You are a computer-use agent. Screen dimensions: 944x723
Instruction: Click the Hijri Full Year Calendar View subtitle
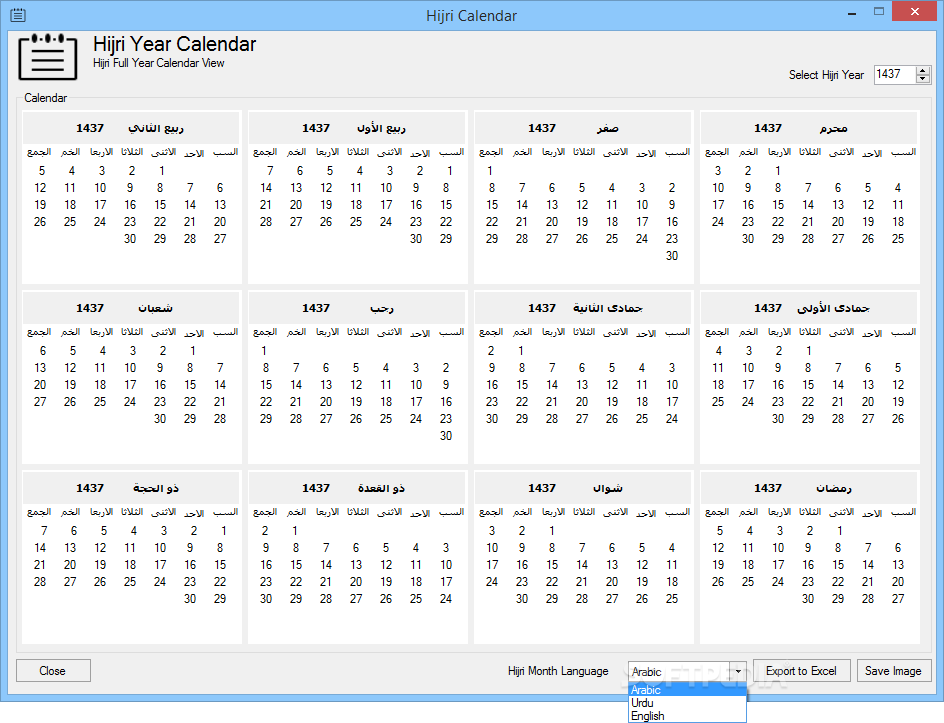158,63
